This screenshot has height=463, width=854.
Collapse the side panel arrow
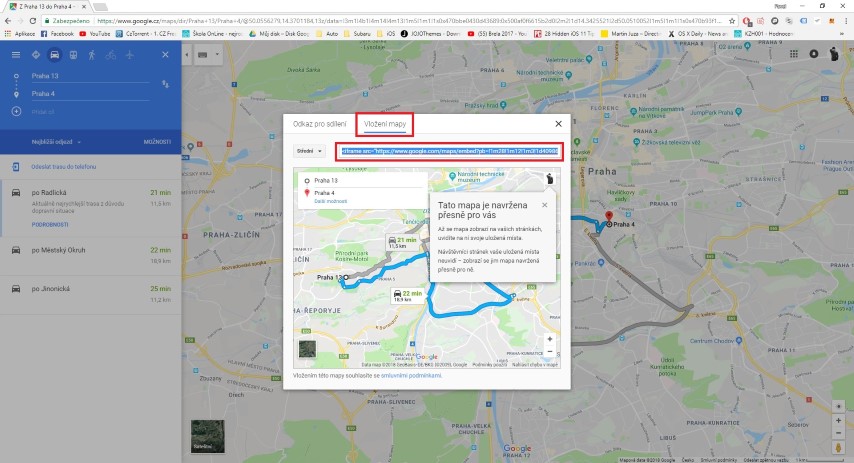point(187,55)
